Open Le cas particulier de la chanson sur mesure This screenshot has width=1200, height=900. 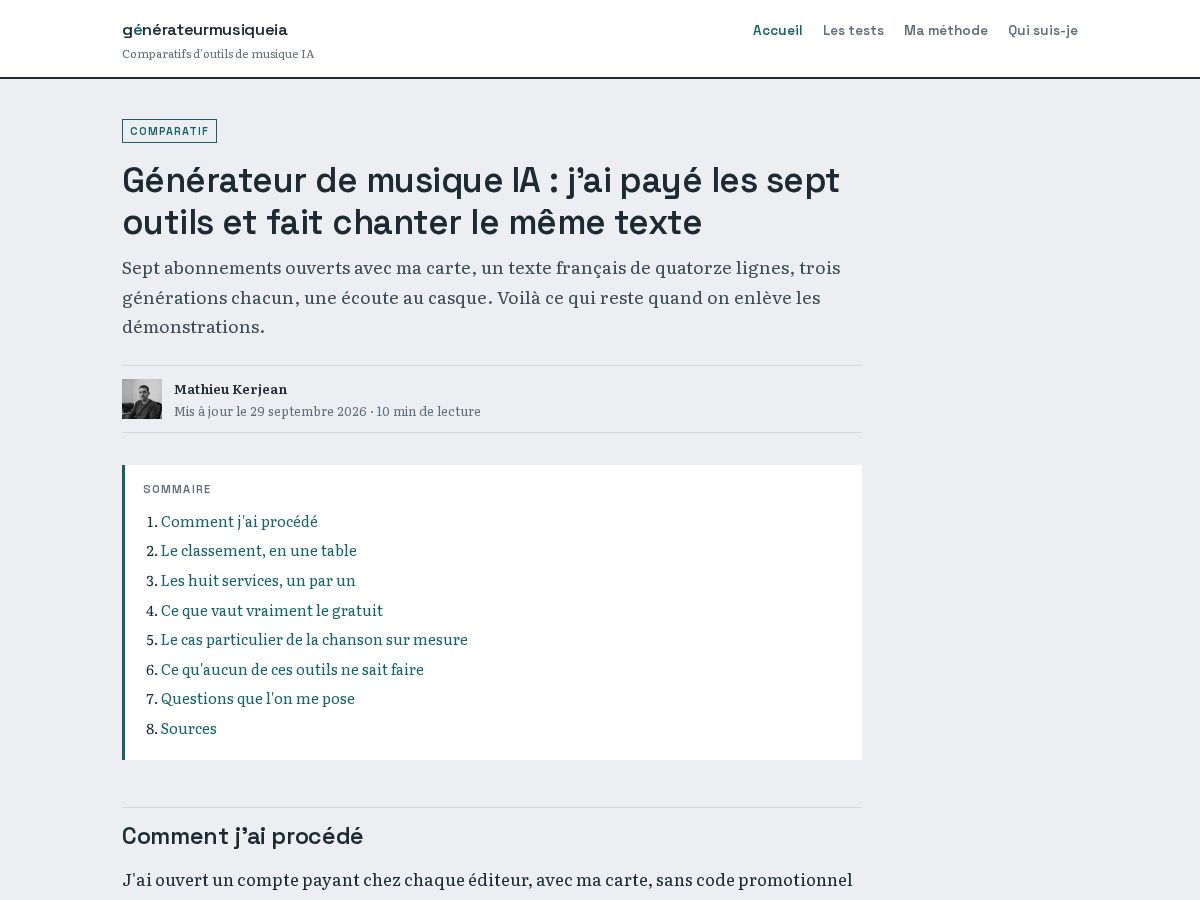[314, 640]
